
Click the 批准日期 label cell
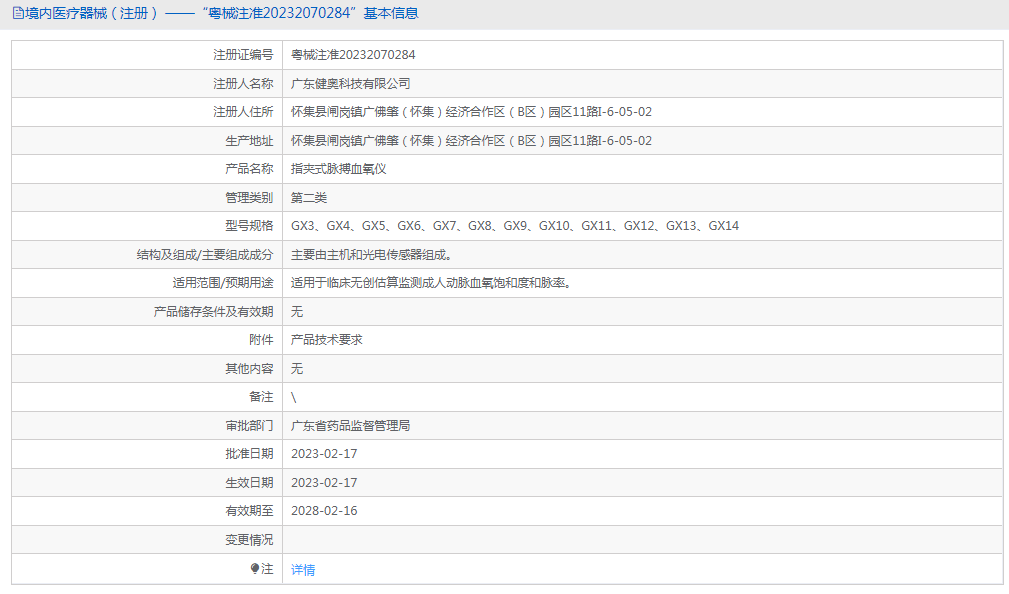tap(147, 454)
